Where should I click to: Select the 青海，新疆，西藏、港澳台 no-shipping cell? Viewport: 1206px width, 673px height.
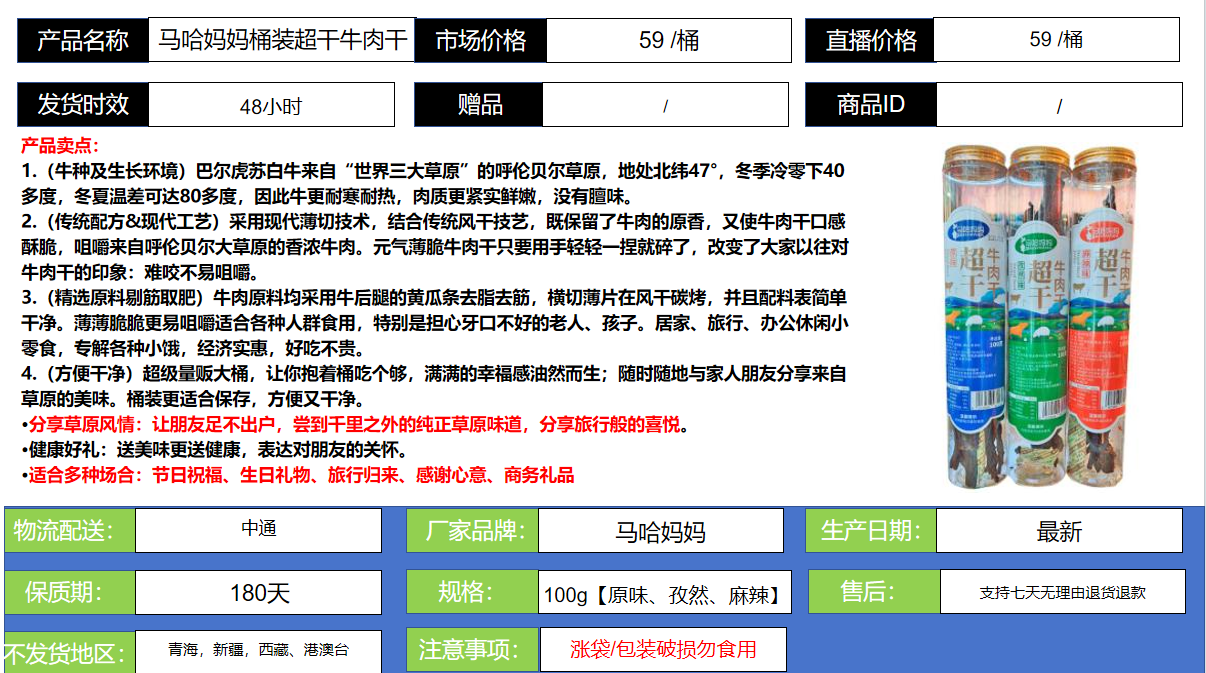(x=258, y=651)
